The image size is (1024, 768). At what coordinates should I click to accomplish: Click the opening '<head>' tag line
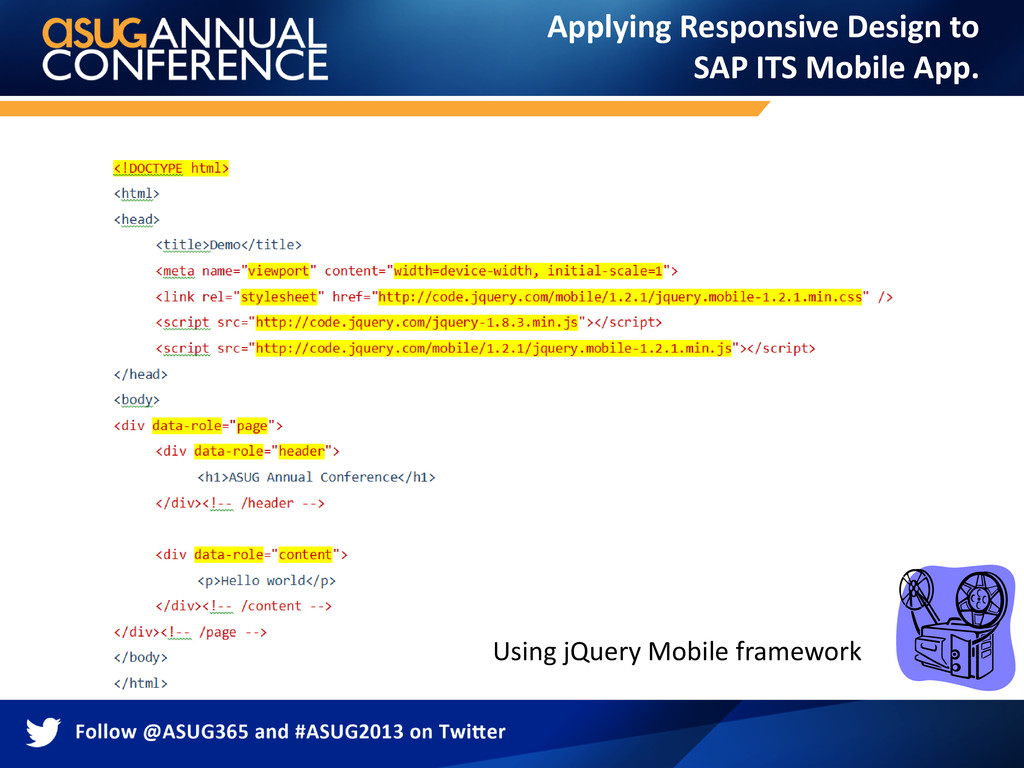pyautogui.click(x=136, y=219)
